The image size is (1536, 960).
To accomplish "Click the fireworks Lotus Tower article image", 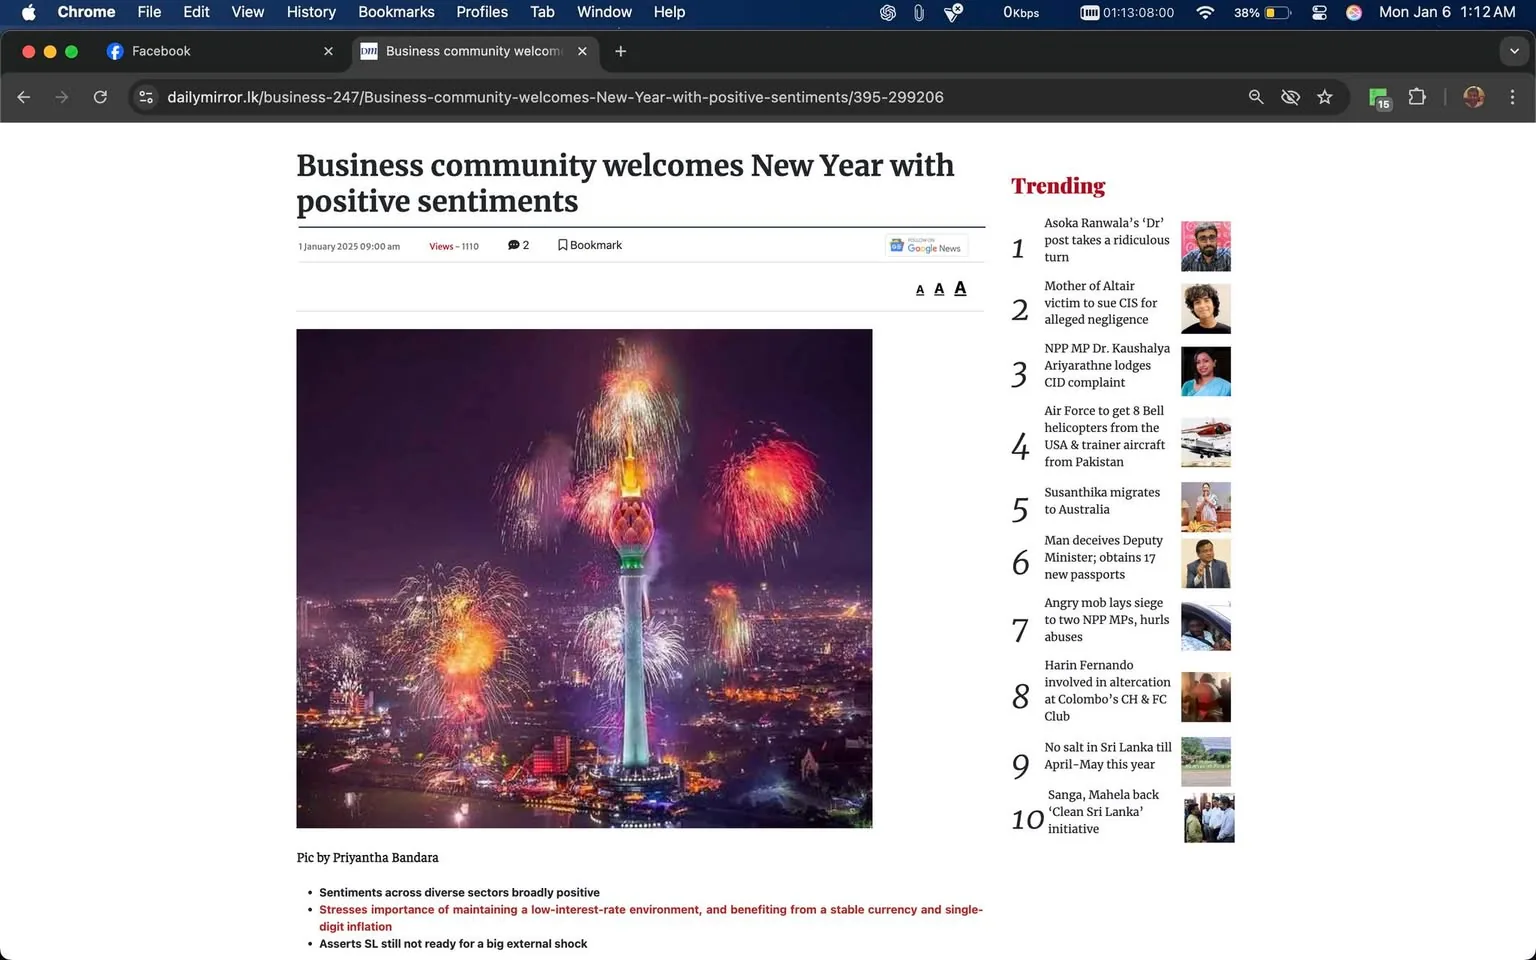I will [x=584, y=578].
